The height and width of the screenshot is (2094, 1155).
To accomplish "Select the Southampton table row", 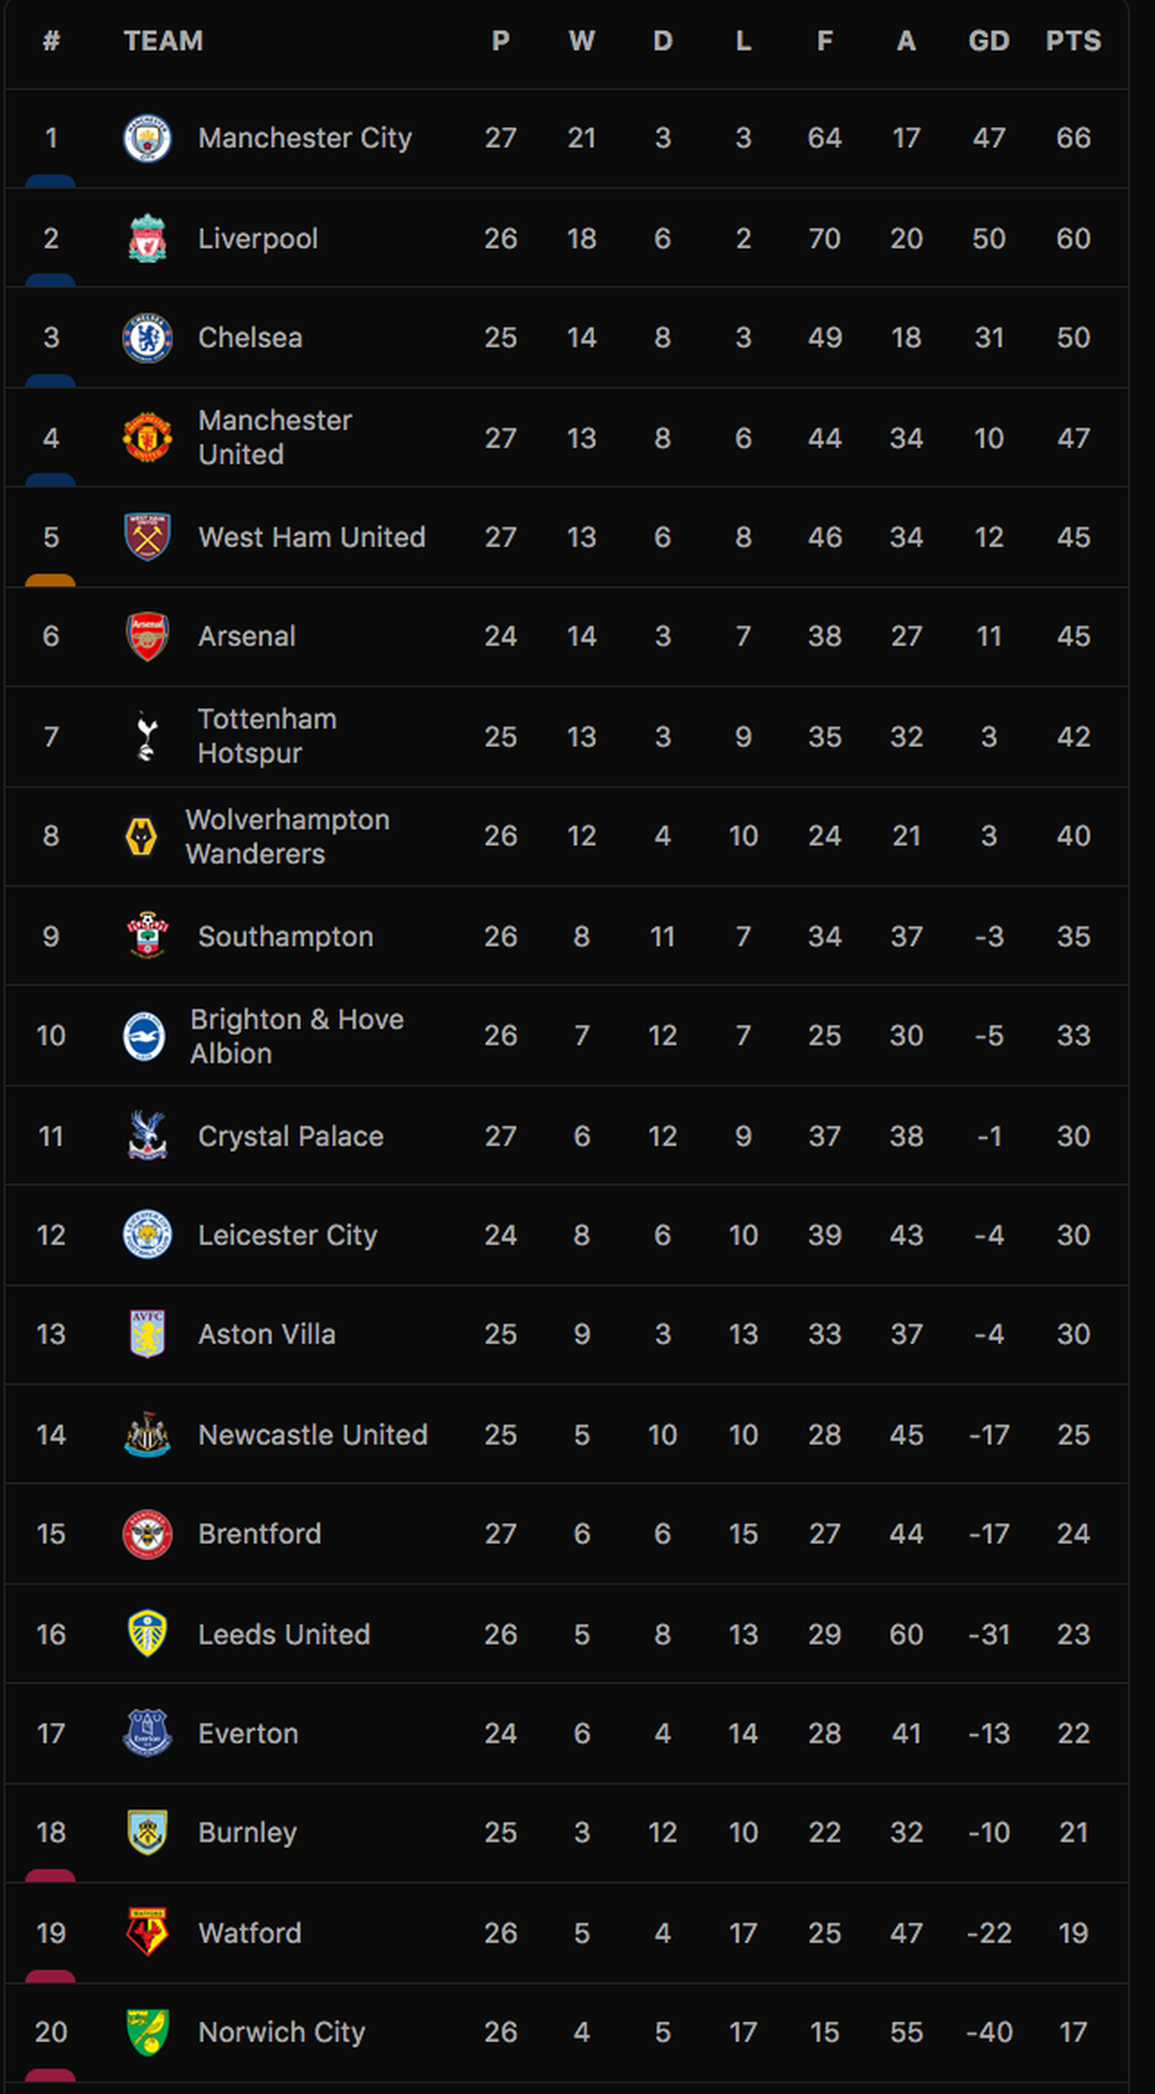I will click(x=567, y=936).
